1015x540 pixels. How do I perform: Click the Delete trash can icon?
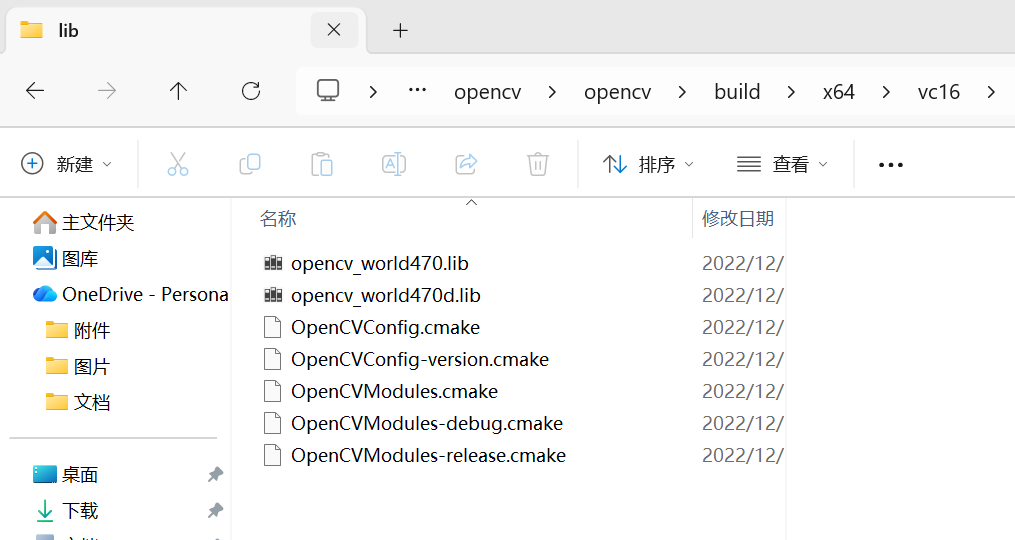(538, 164)
